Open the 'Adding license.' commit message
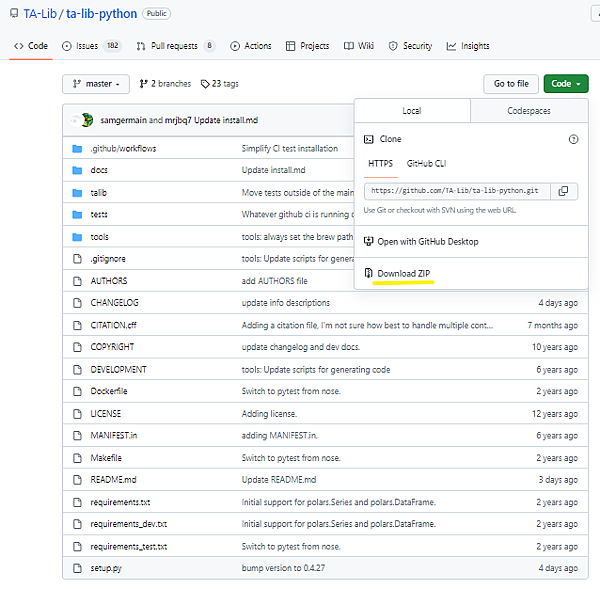The width and height of the screenshot is (600, 589). pyautogui.click(x=269, y=414)
